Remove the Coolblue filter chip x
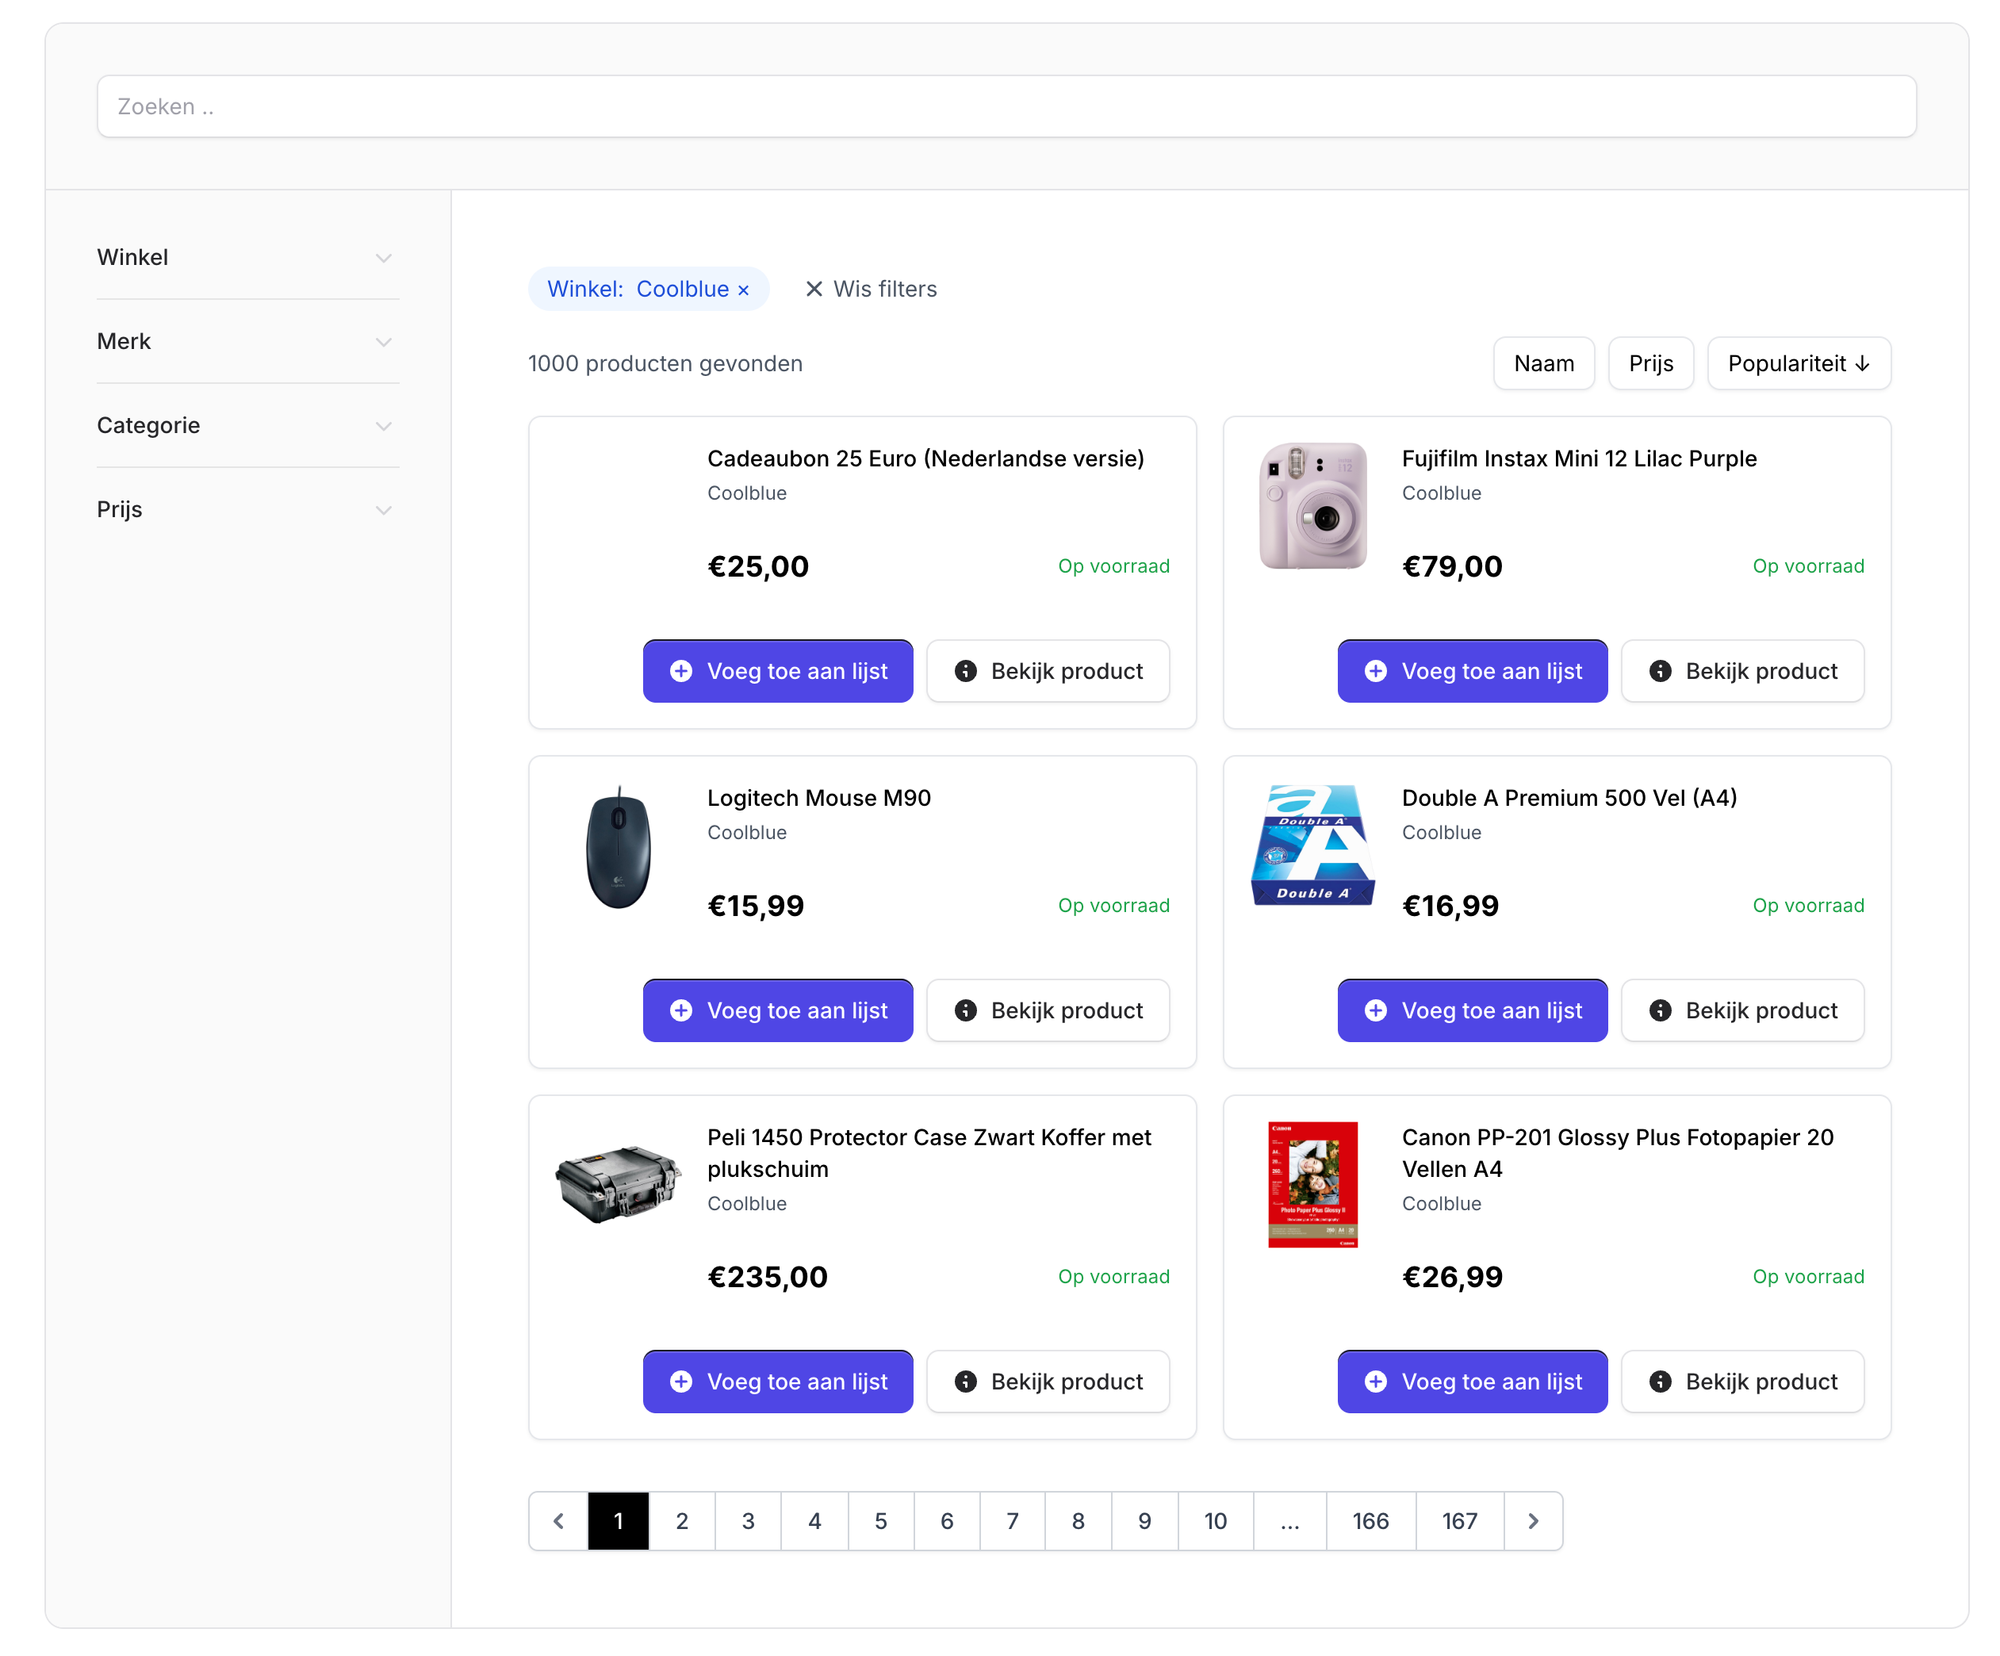 tap(743, 290)
